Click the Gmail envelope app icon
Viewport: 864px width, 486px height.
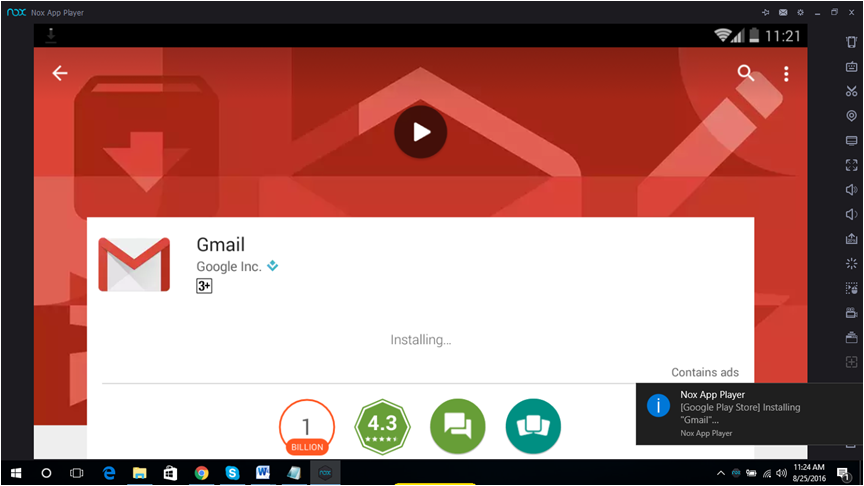134,264
